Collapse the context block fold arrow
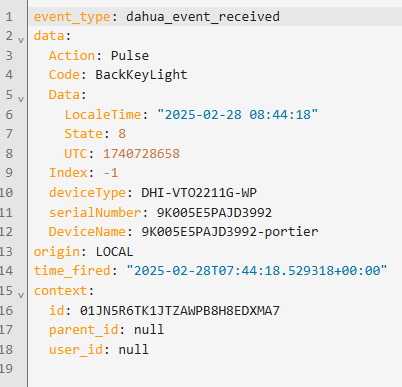 point(21,295)
